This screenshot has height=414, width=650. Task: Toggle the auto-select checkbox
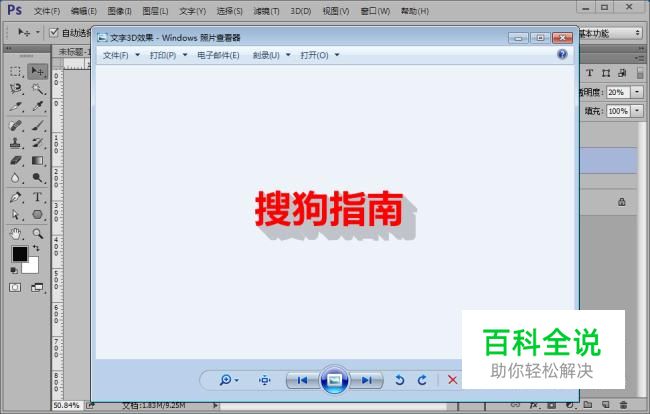click(53, 32)
